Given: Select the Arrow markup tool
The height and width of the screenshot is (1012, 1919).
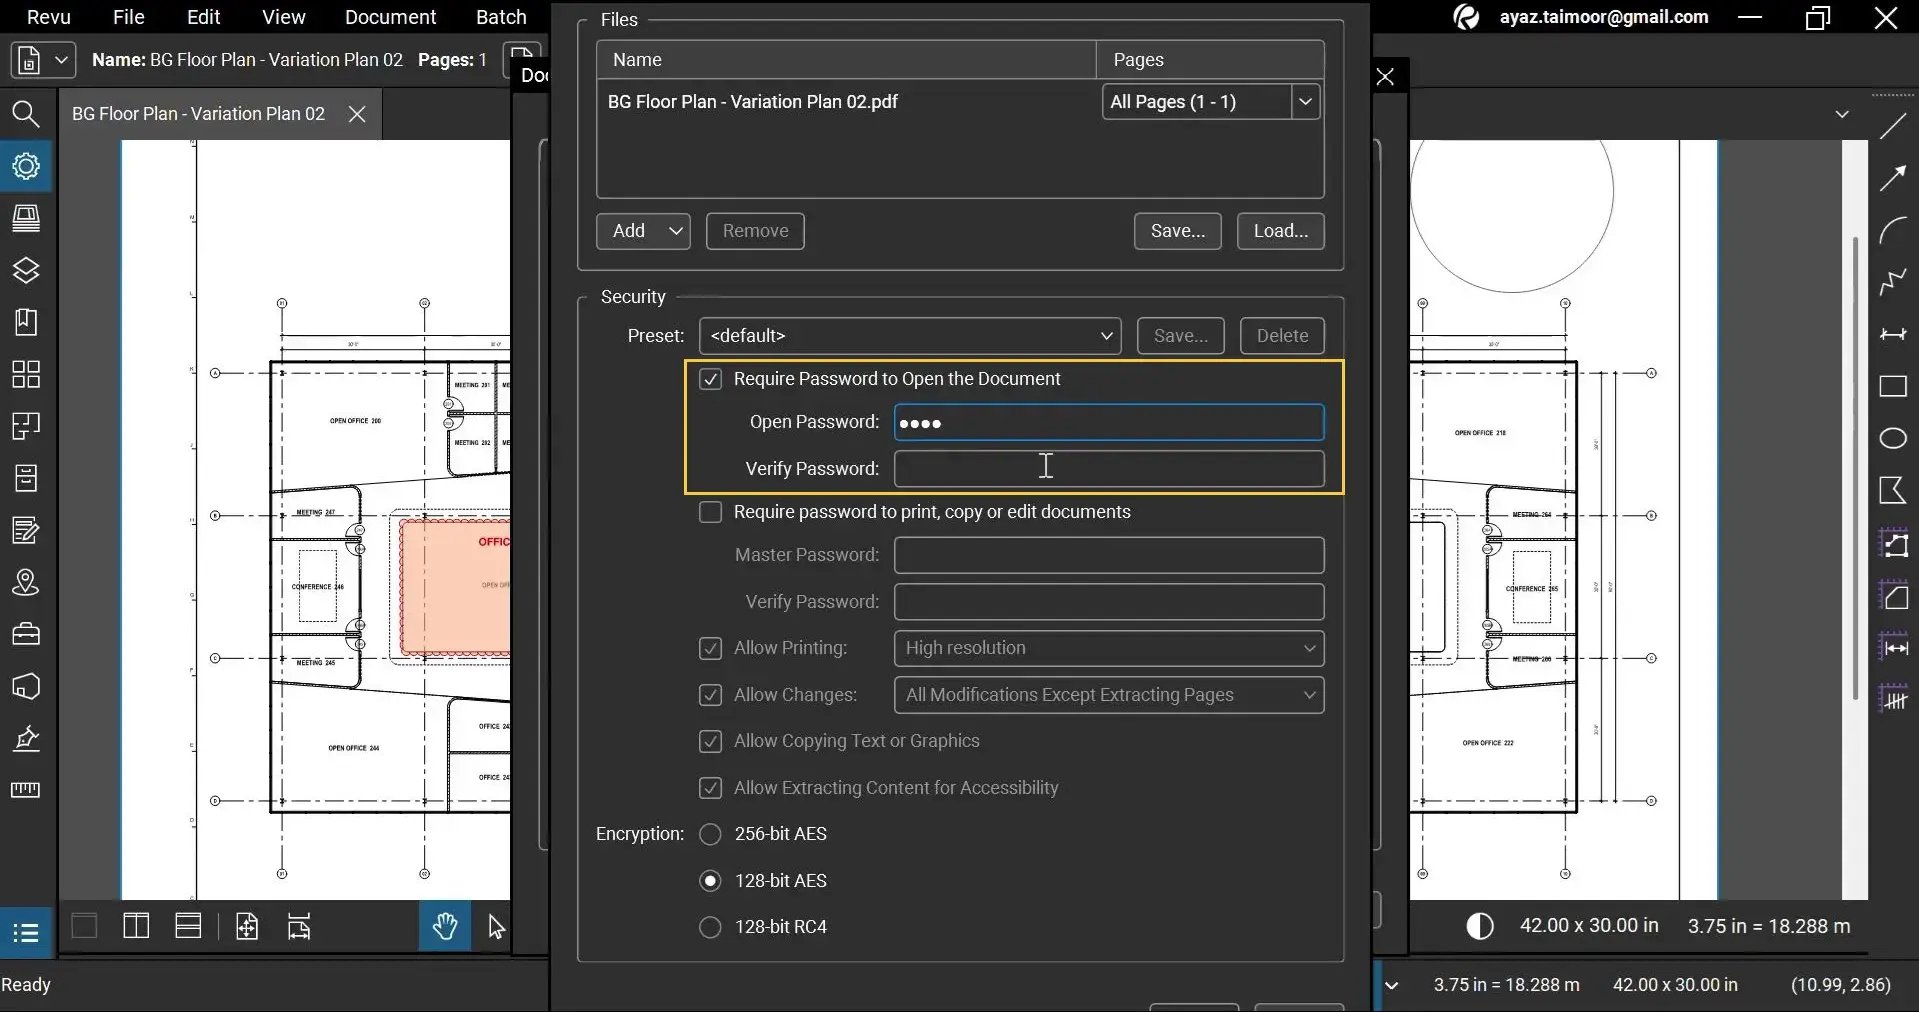Looking at the screenshot, I should coord(1893,178).
